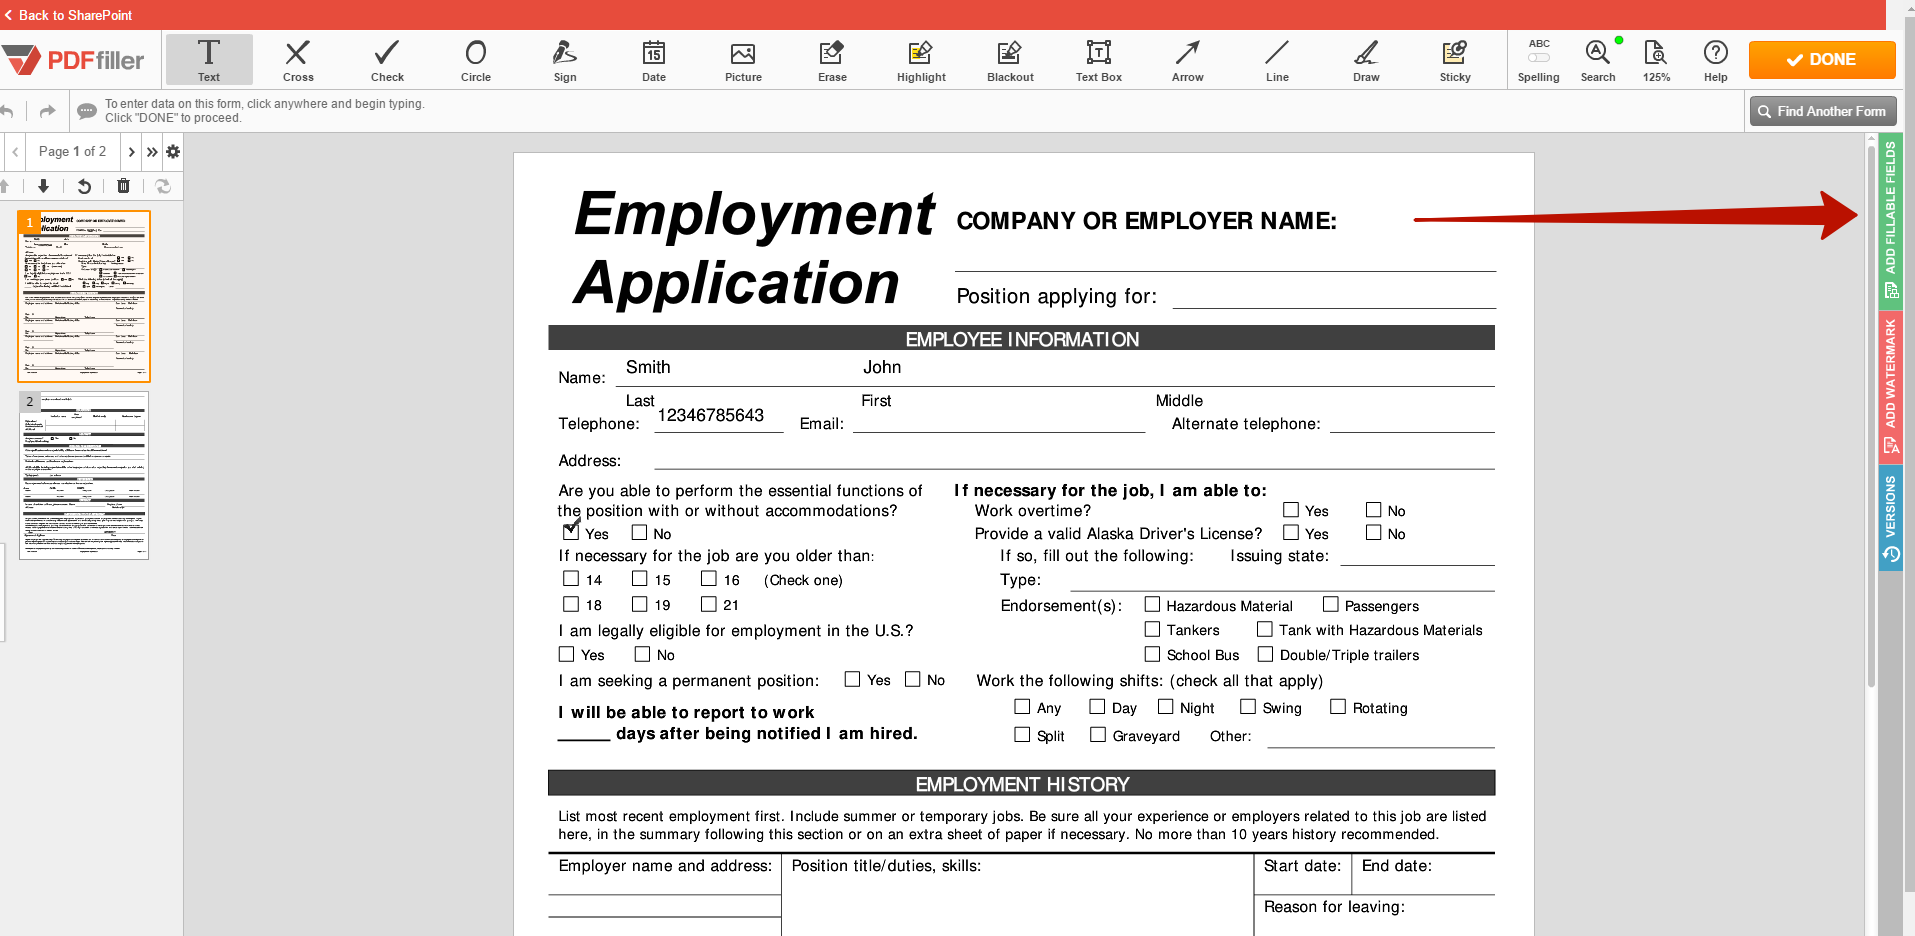The width and height of the screenshot is (1915, 936).
Task: Click the redo arrow icon
Action: [x=47, y=111]
